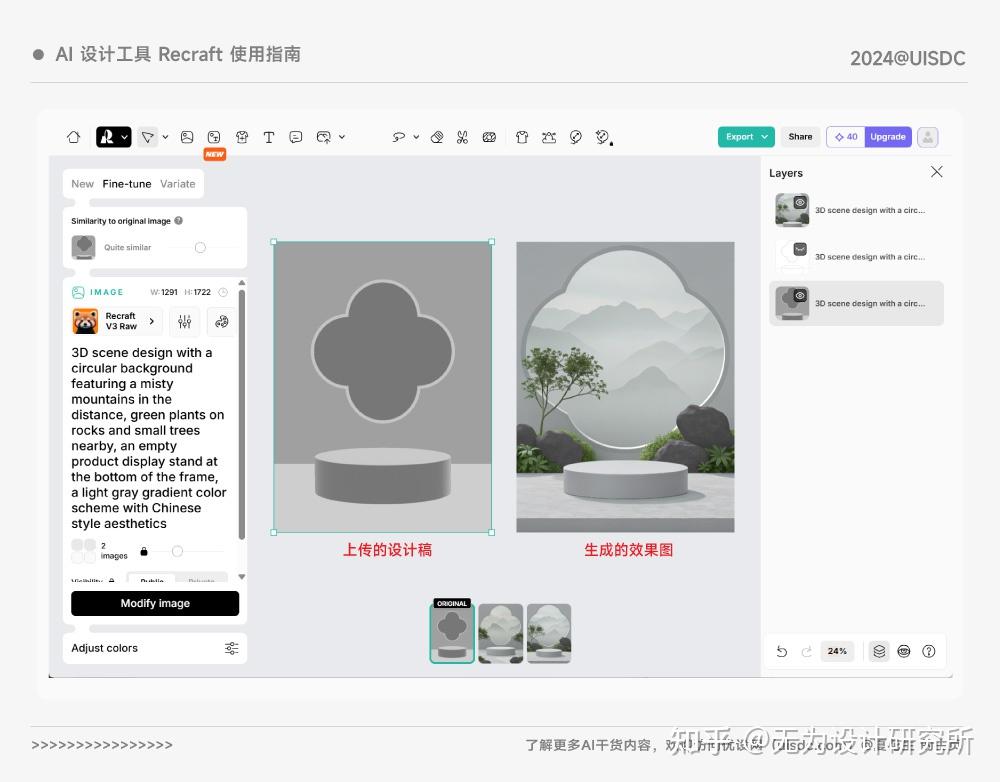Select the ORIGINAL thumbnail at bottom
The image size is (1000, 782).
pyautogui.click(x=451, y=633)
